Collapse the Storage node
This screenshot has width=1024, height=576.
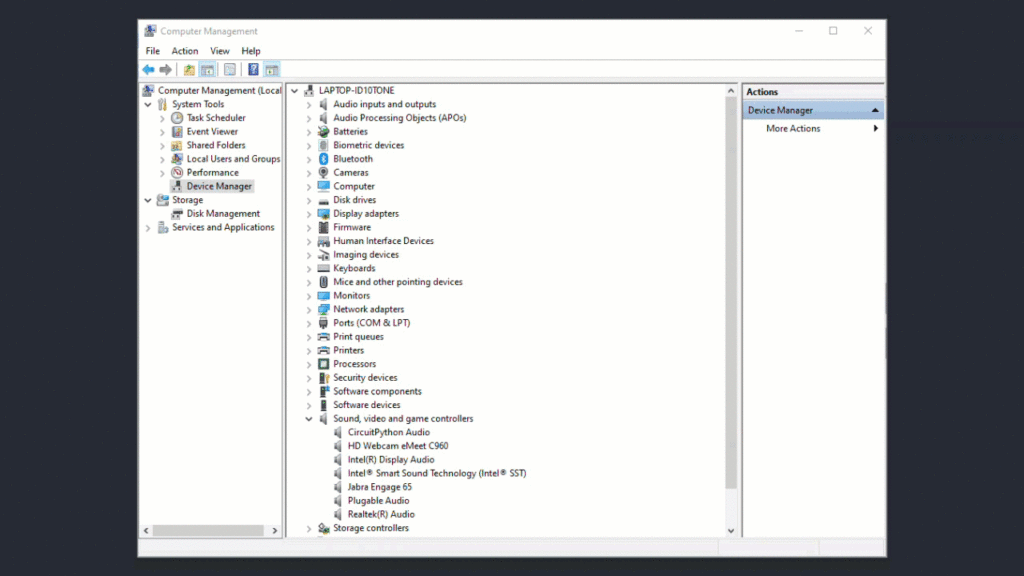pyautogui.click(x=148, y=200)
